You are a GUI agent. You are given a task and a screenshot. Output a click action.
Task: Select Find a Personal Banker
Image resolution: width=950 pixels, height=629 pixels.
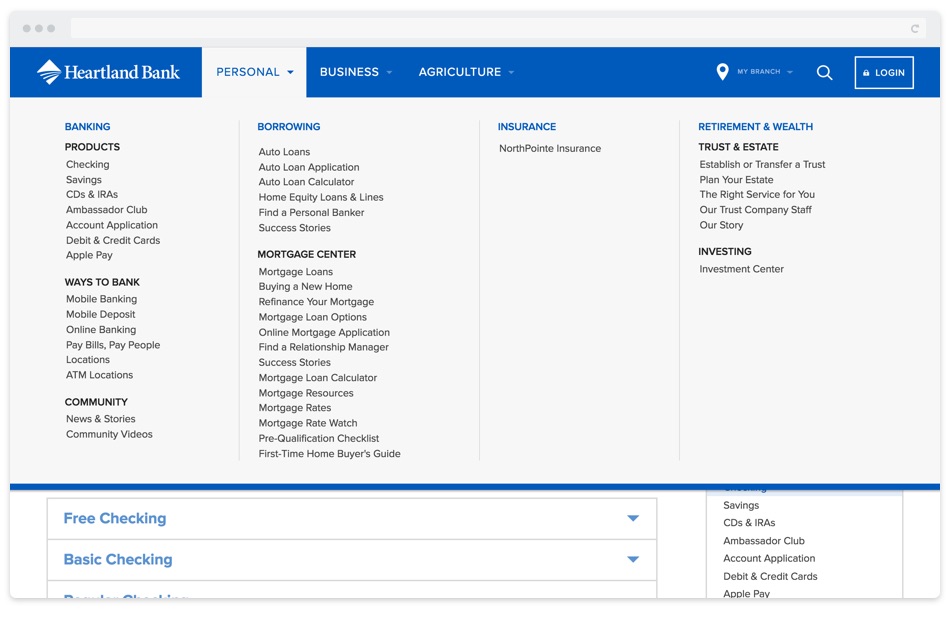pos(311,212)
